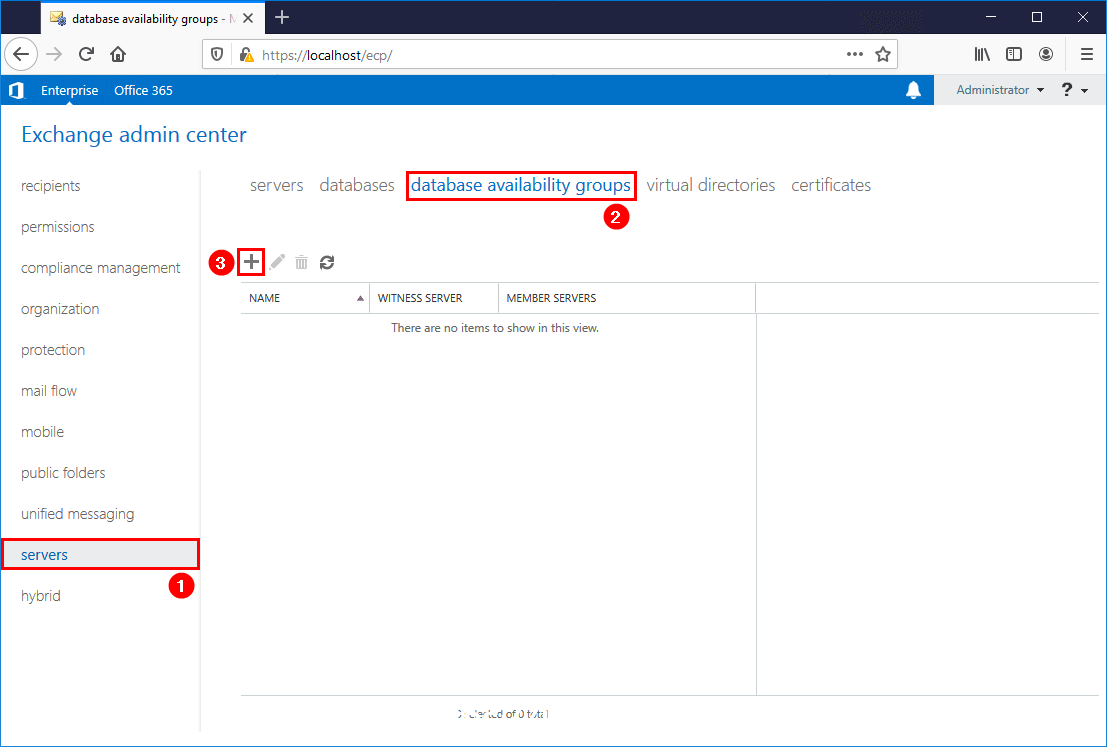The image size is (1107, 747).
Task: Open compliance management section
Action: (x=100, y=268)
